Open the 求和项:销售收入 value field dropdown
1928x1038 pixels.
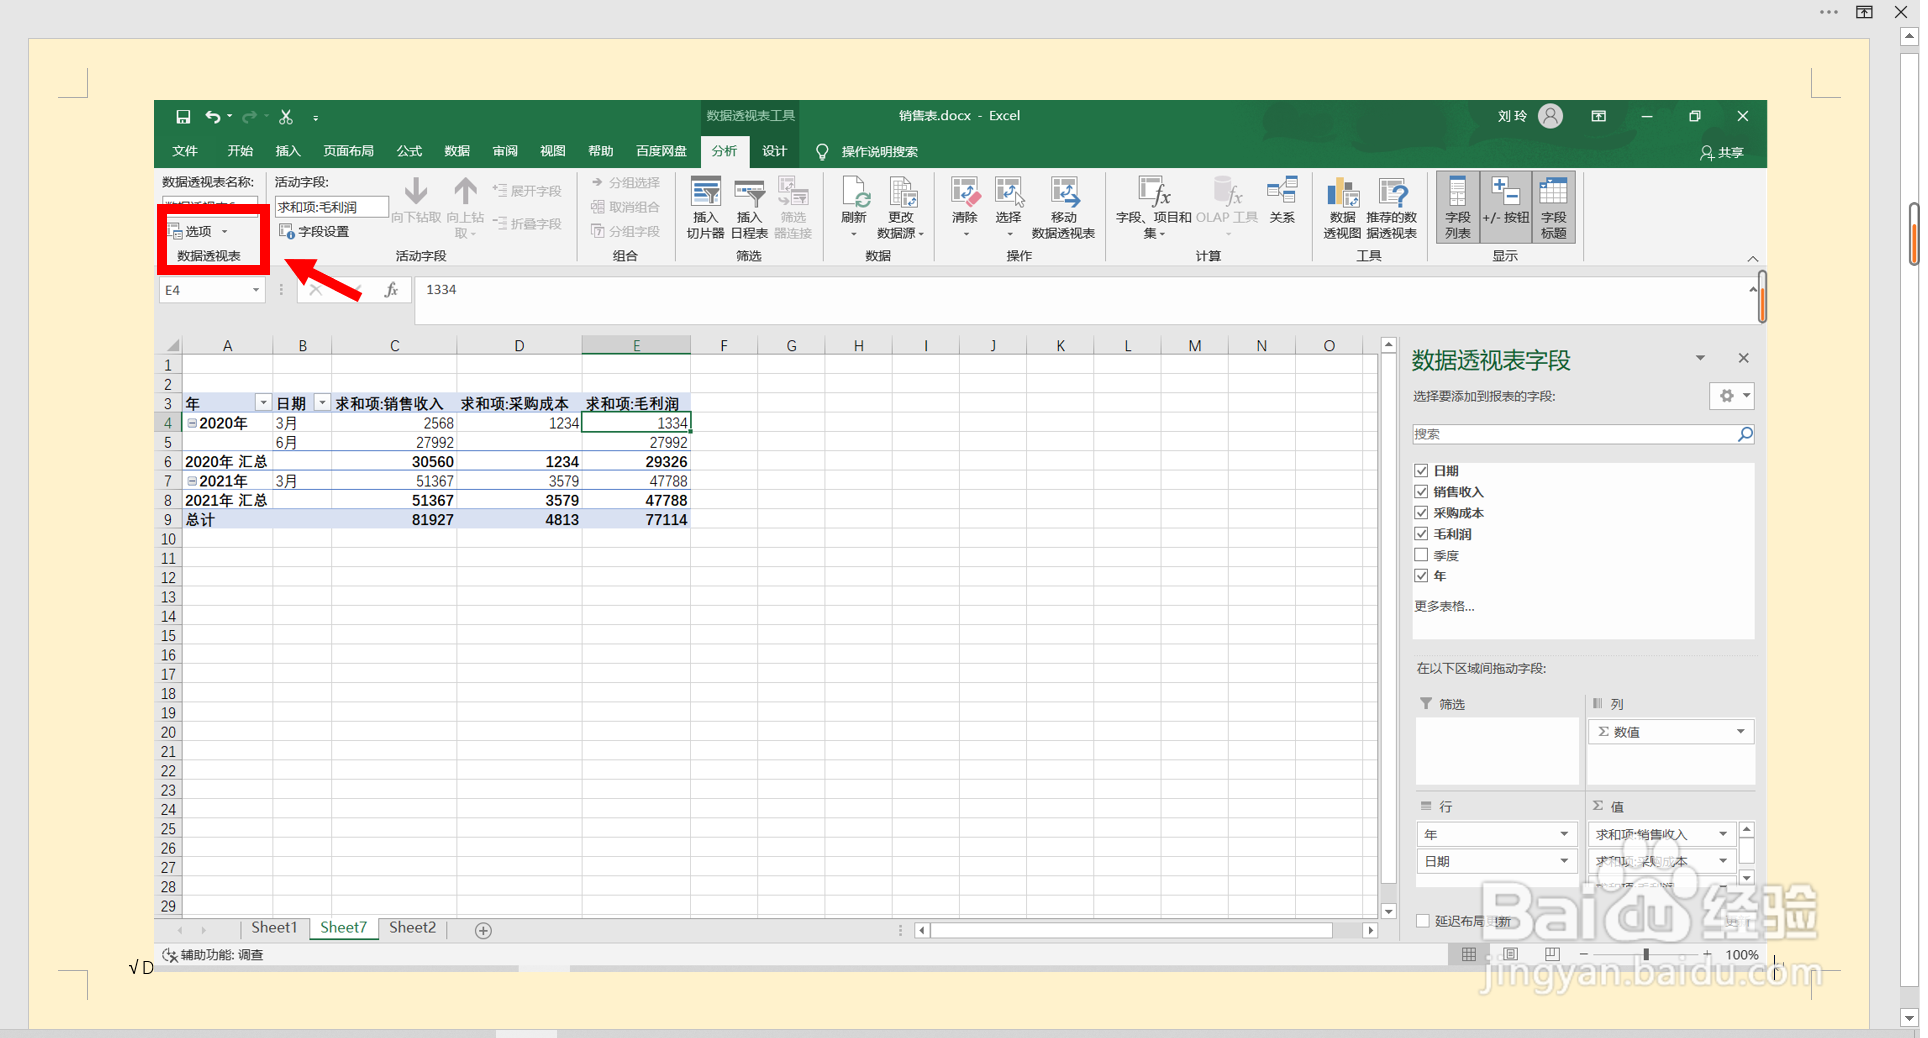click(1723, 835)
